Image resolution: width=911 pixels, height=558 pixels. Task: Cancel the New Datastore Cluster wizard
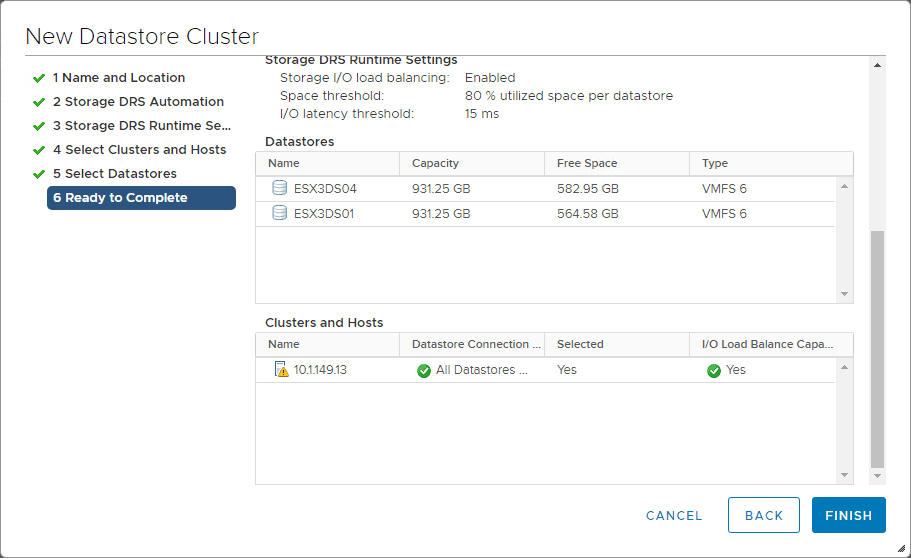[x=674, y=516]
